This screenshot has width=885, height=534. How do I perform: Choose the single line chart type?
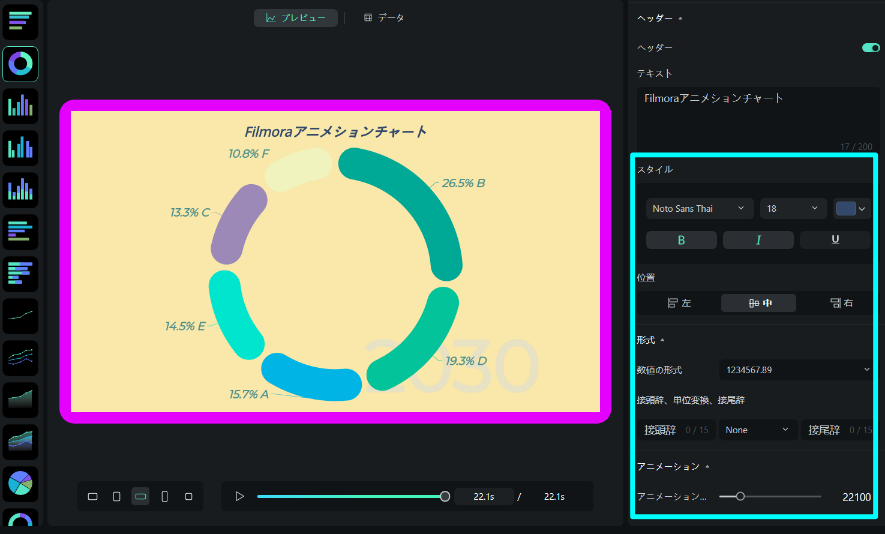[20, 316]
